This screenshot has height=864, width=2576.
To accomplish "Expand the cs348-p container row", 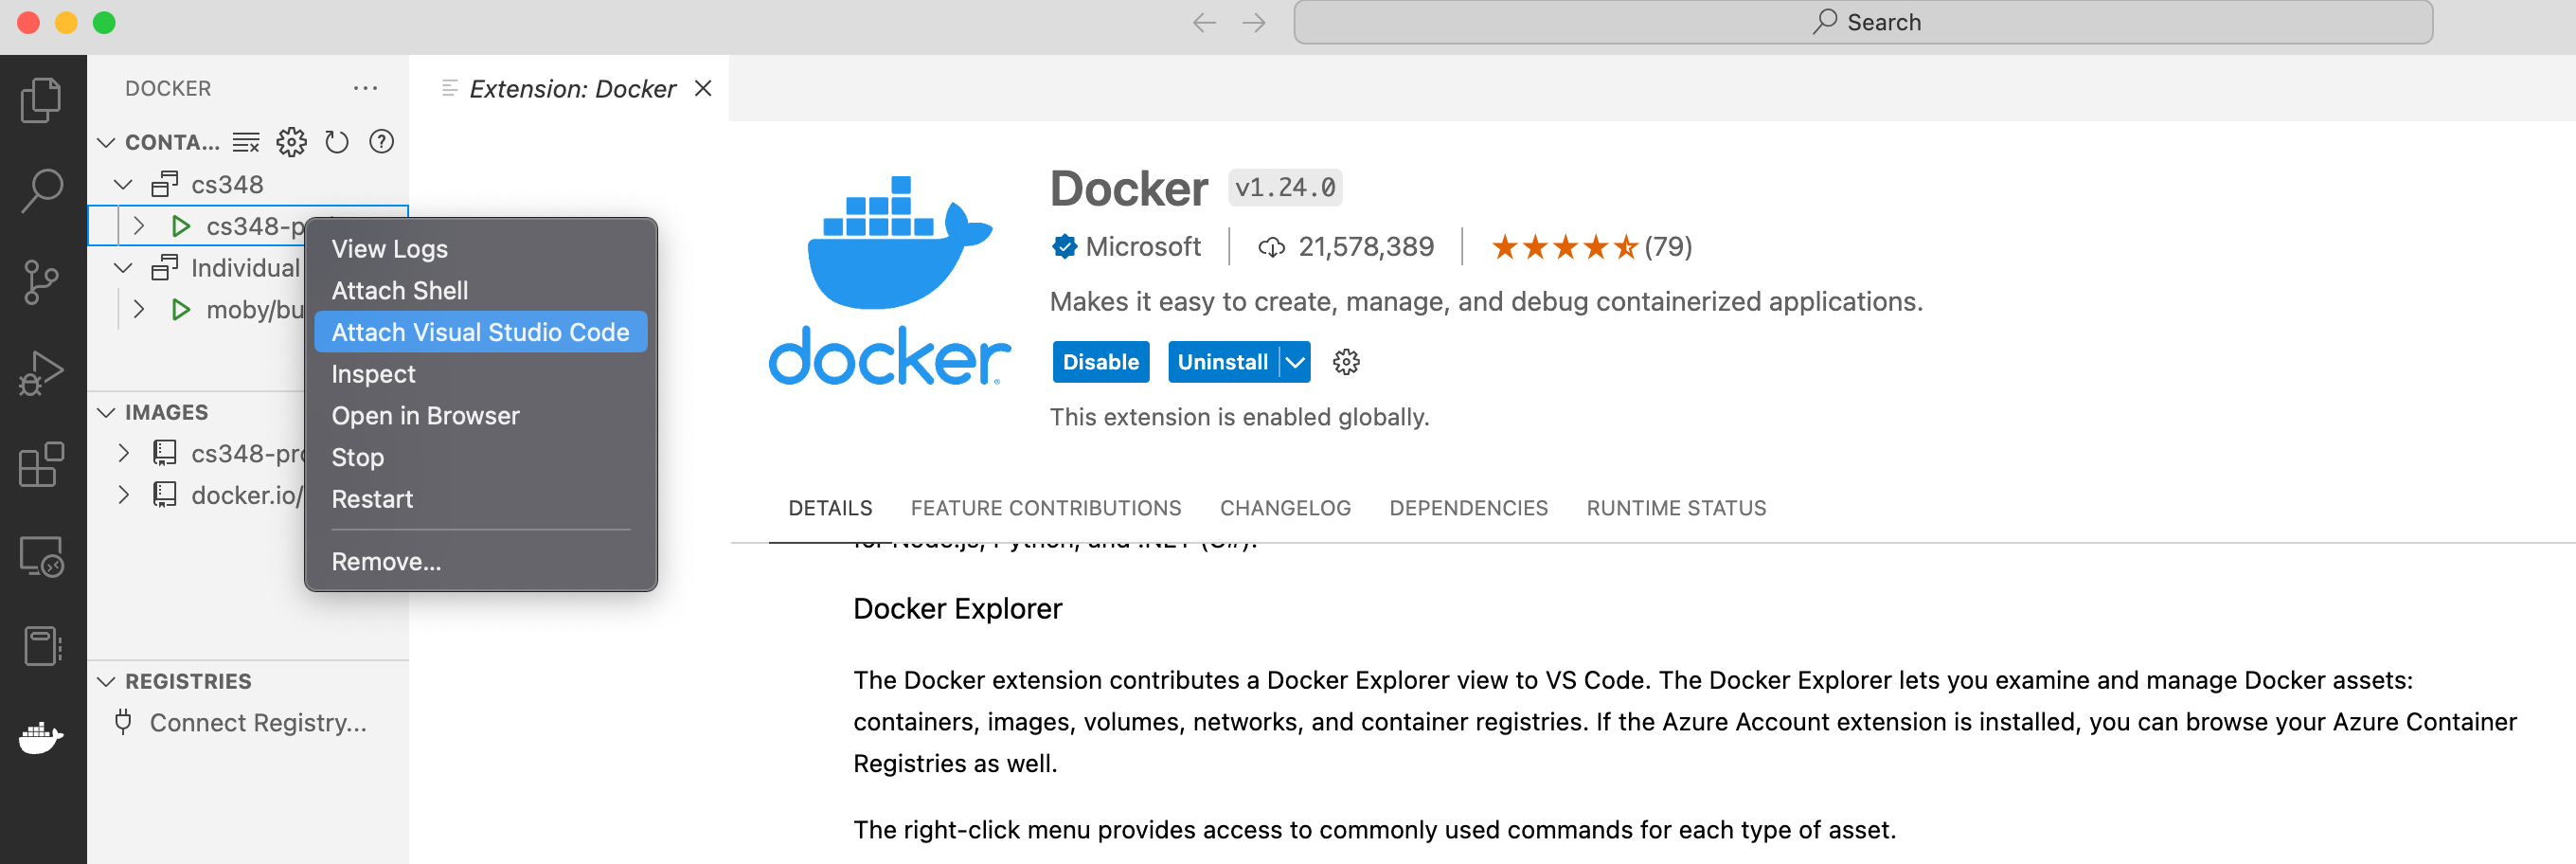I will 139,226.
